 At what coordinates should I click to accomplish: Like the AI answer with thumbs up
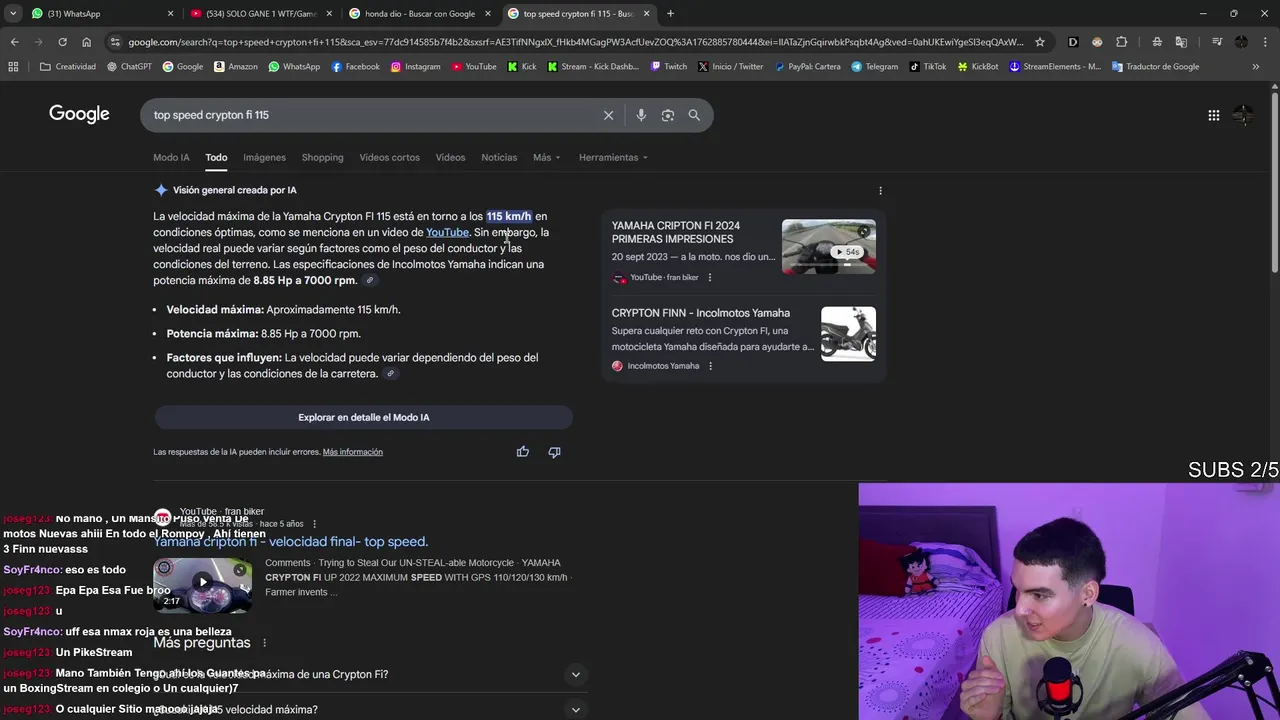tap(522, 452)
